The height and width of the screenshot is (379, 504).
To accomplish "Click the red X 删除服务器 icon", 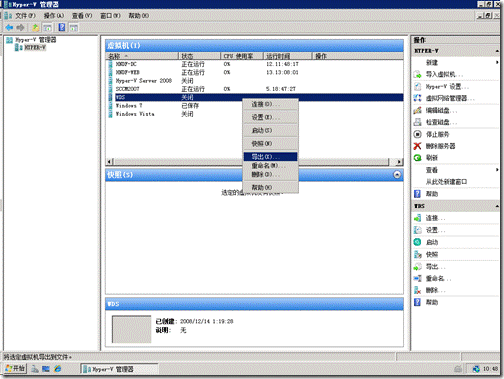I will click(417, 146).
